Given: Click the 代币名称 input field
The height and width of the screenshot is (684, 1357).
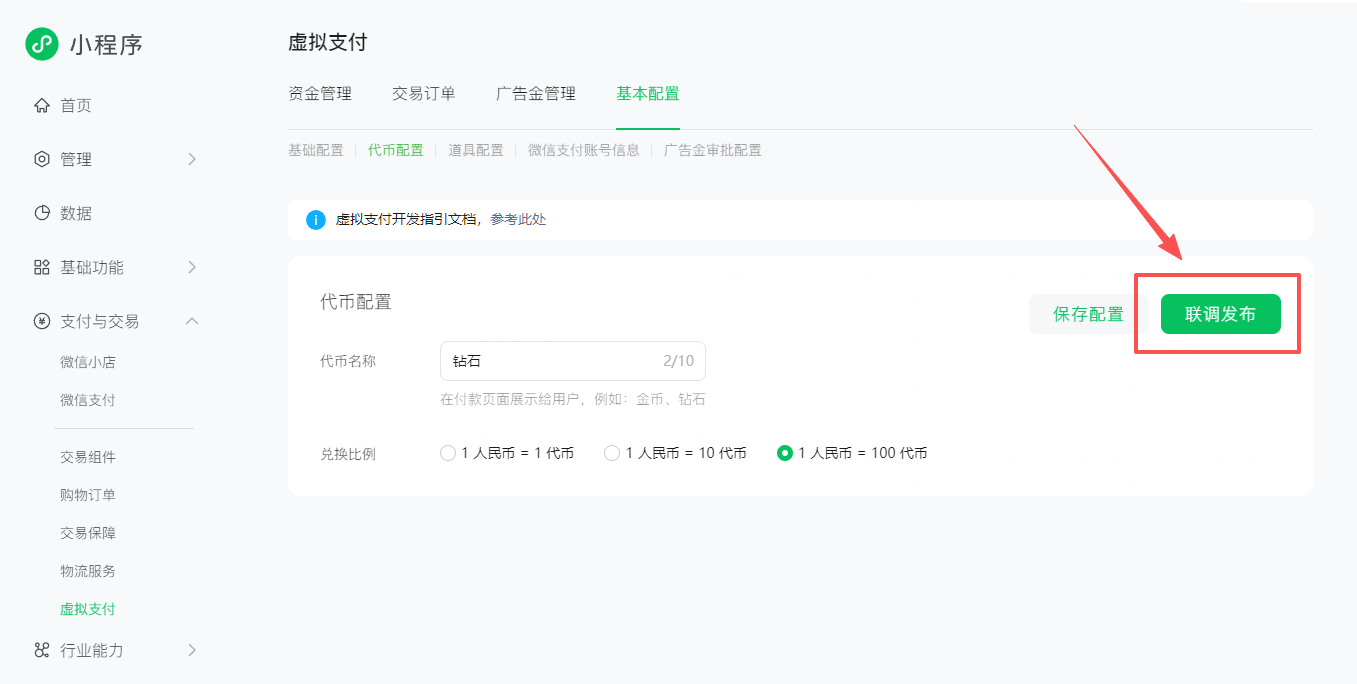Looking at the screenshot, I should [573, 361].
